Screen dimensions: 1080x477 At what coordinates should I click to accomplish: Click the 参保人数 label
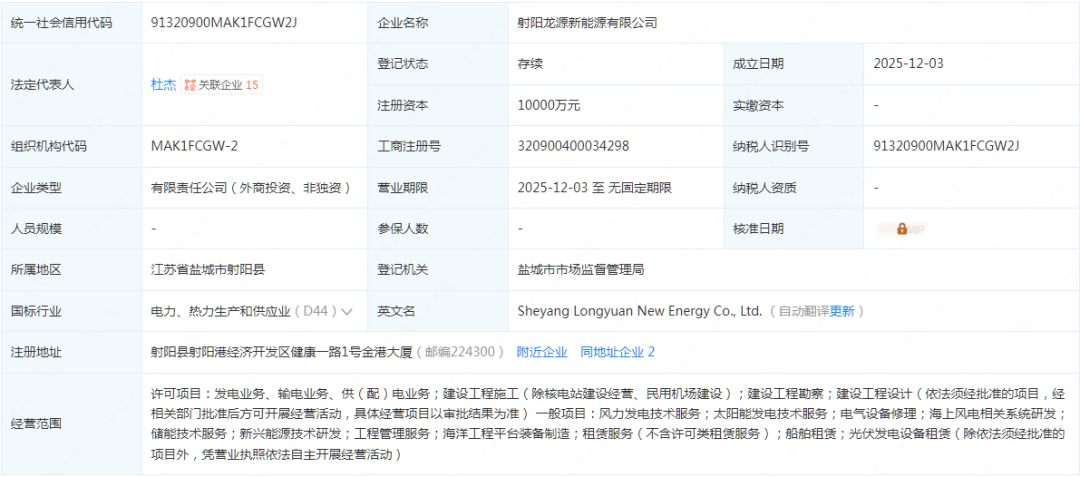coord(403,229)
